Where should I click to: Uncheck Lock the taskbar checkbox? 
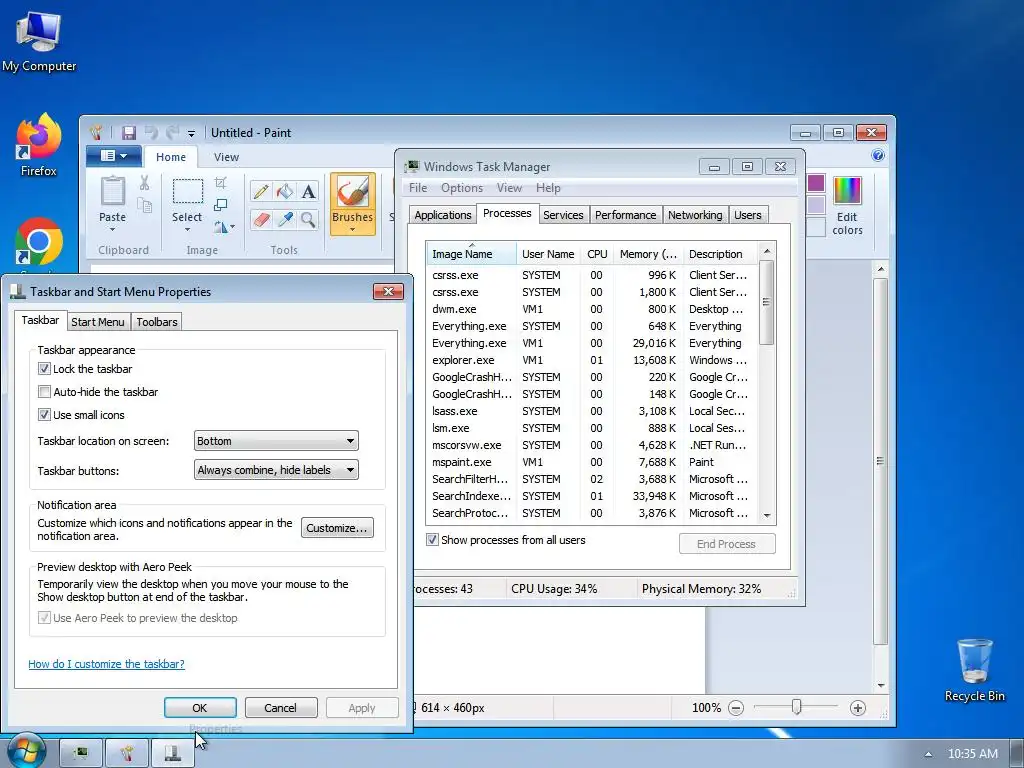pos(44,369)
